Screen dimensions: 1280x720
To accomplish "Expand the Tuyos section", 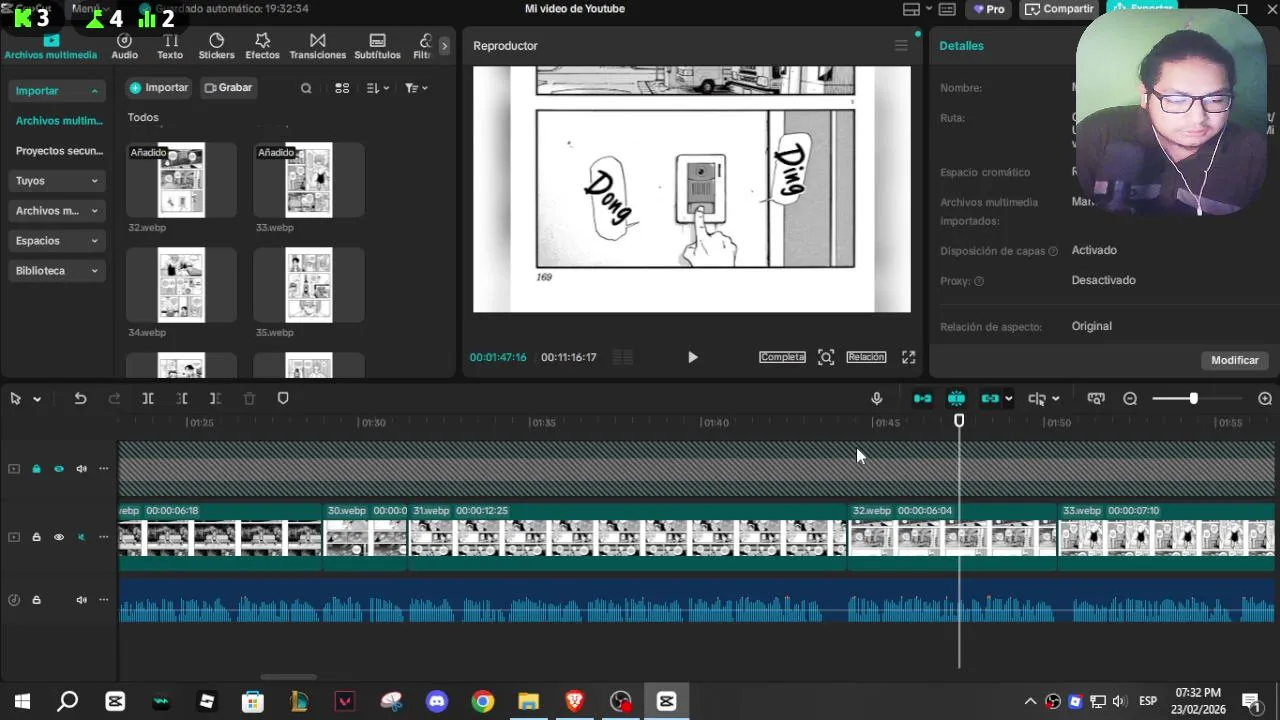I will point(58,181).
